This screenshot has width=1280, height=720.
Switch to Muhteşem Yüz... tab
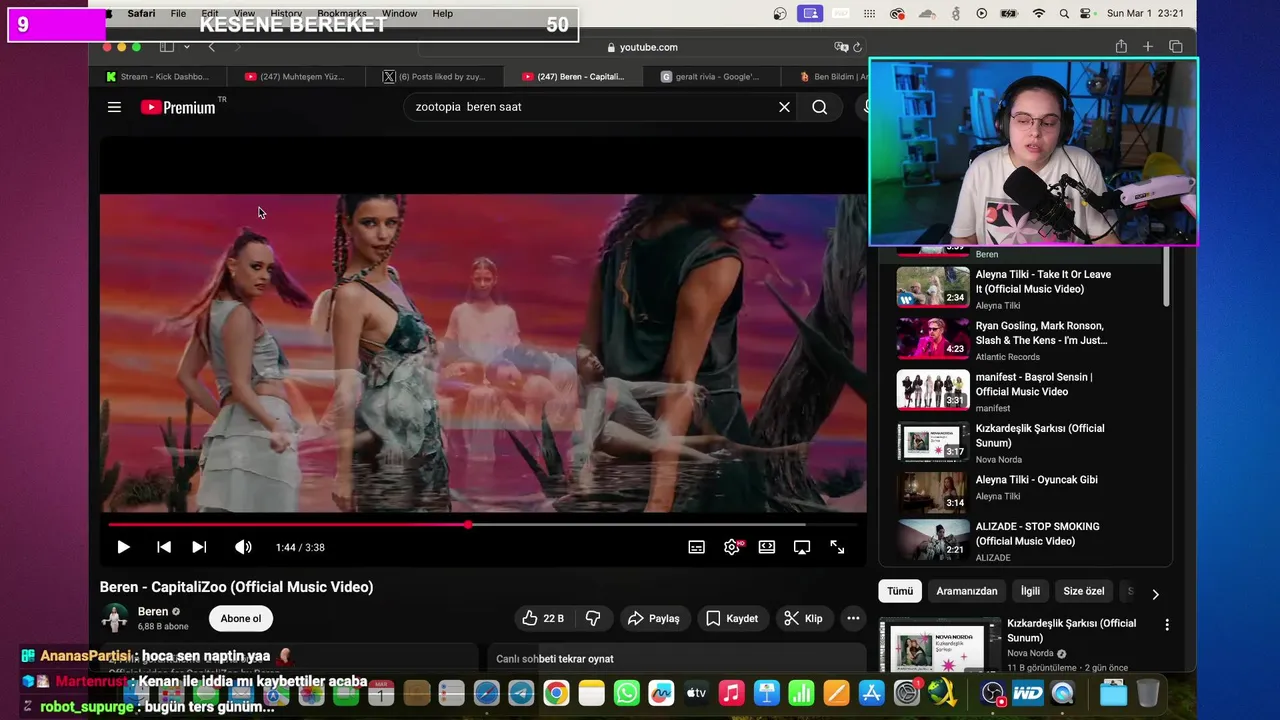tap(296, 76)
